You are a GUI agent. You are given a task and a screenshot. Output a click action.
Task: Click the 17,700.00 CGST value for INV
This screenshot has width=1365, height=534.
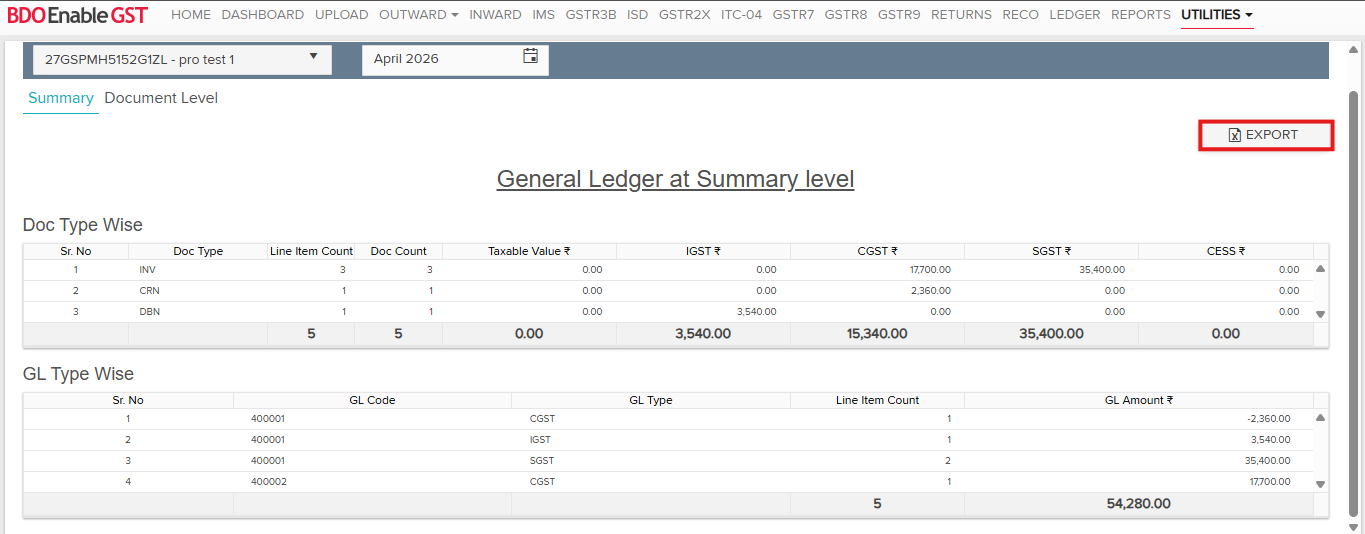click(930, 270)
